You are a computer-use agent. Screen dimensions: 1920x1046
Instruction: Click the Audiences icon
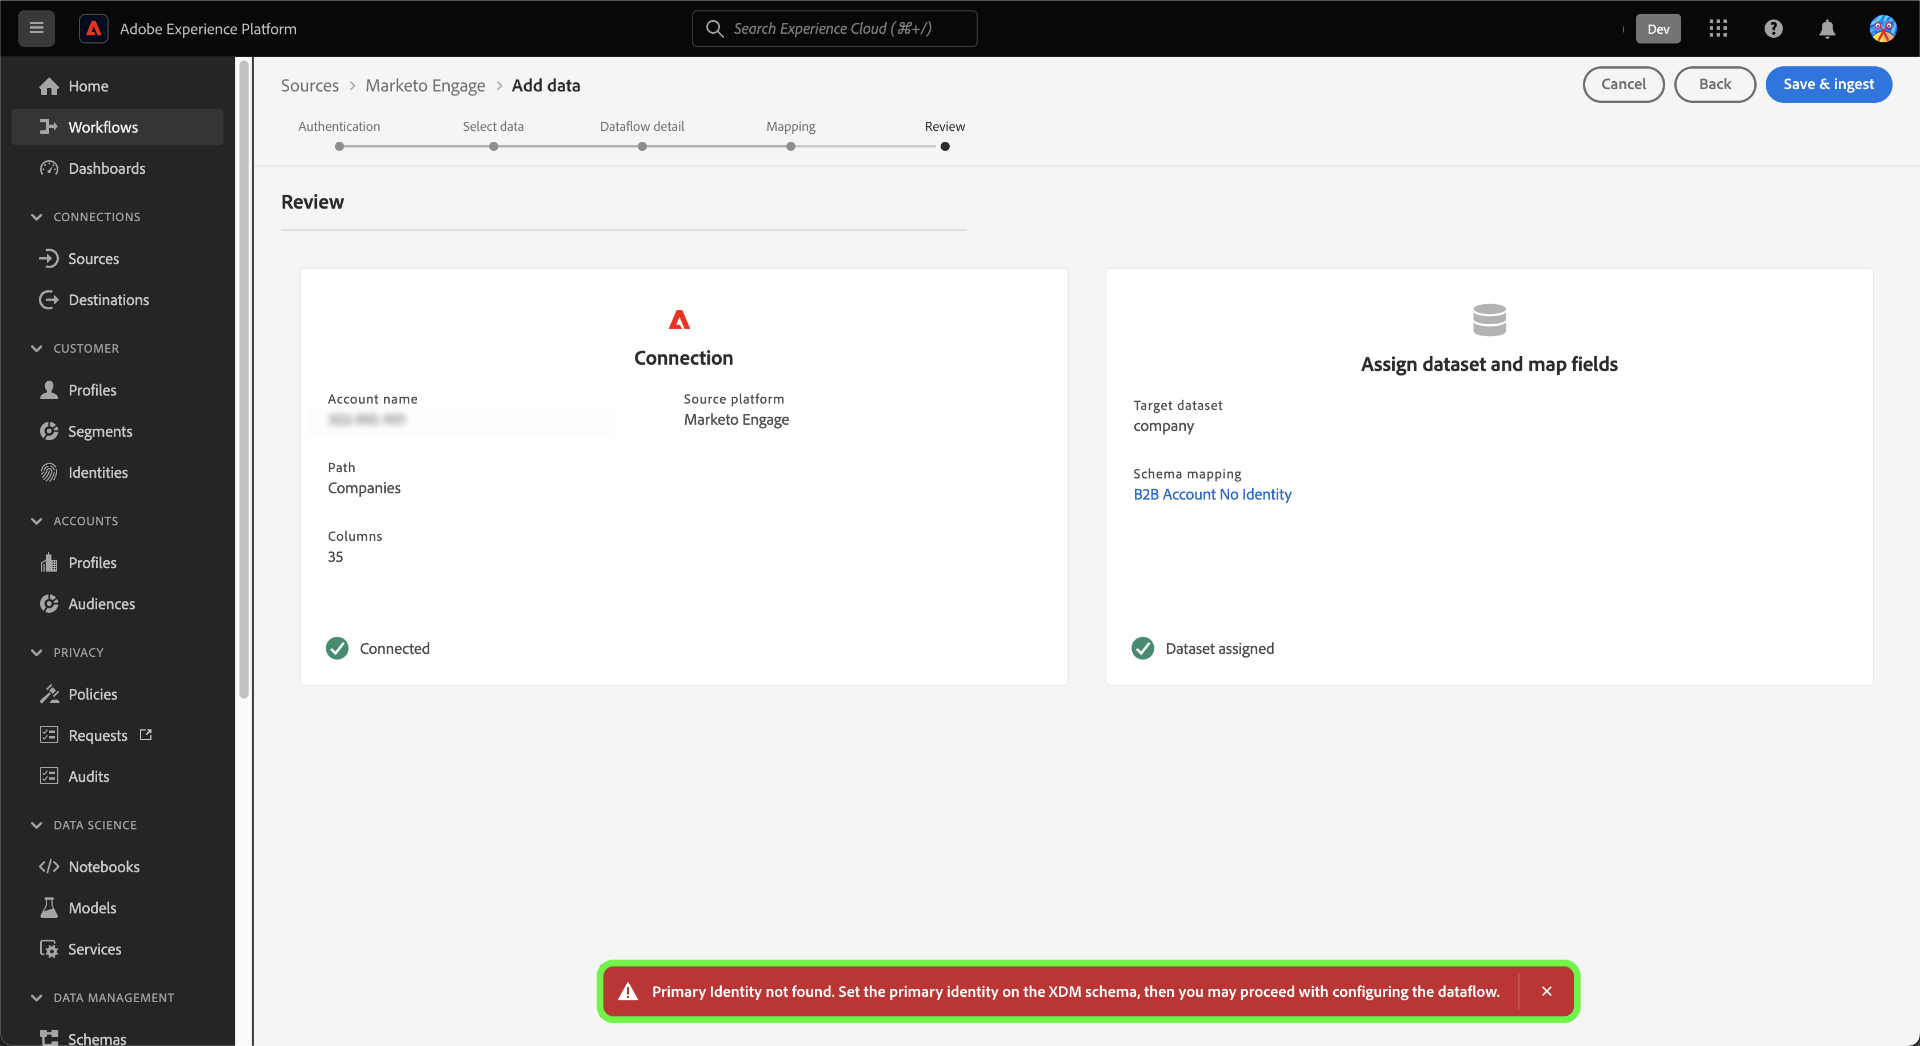point(49,604)
